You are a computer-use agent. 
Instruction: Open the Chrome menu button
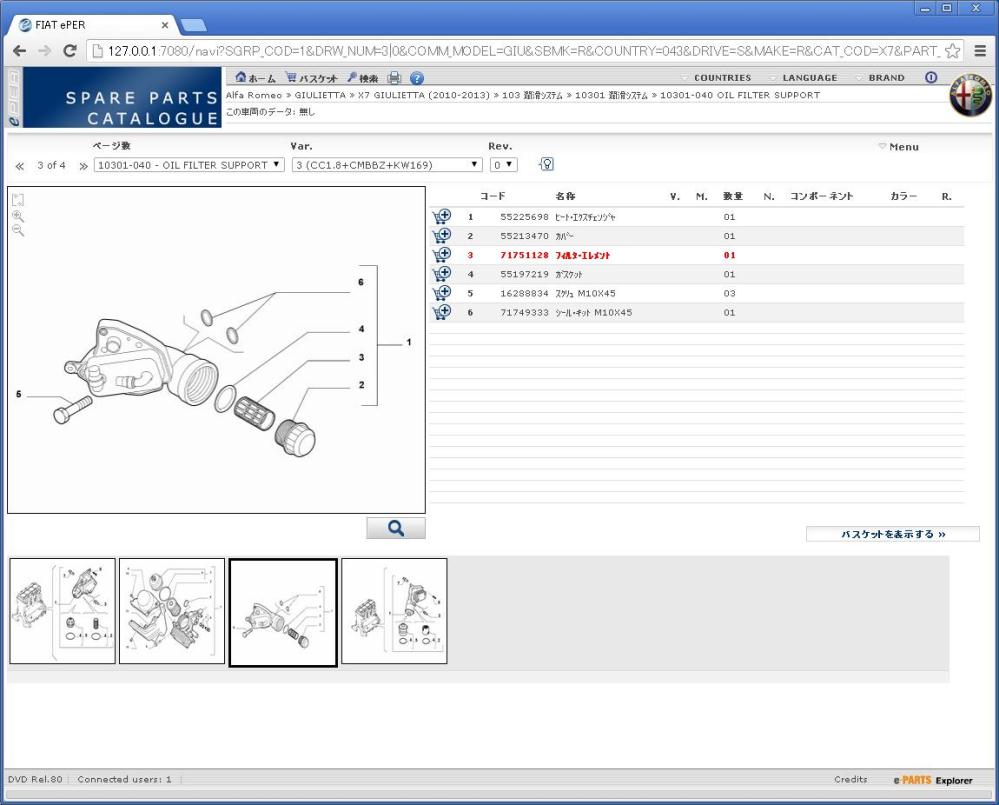coord(981,51)
